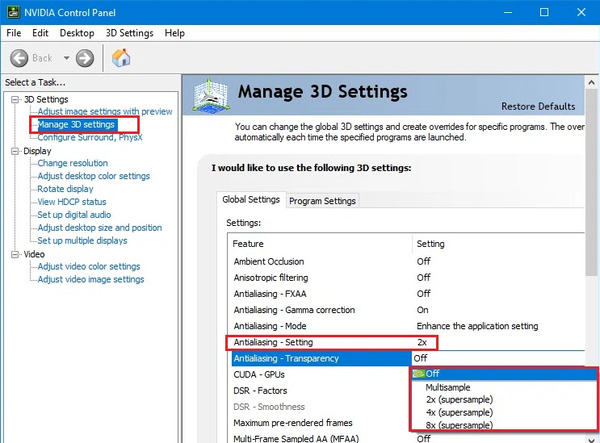Open Adjust image settings with preview
The width and height of the screenshot is (600, 443).
pos(105,112)
